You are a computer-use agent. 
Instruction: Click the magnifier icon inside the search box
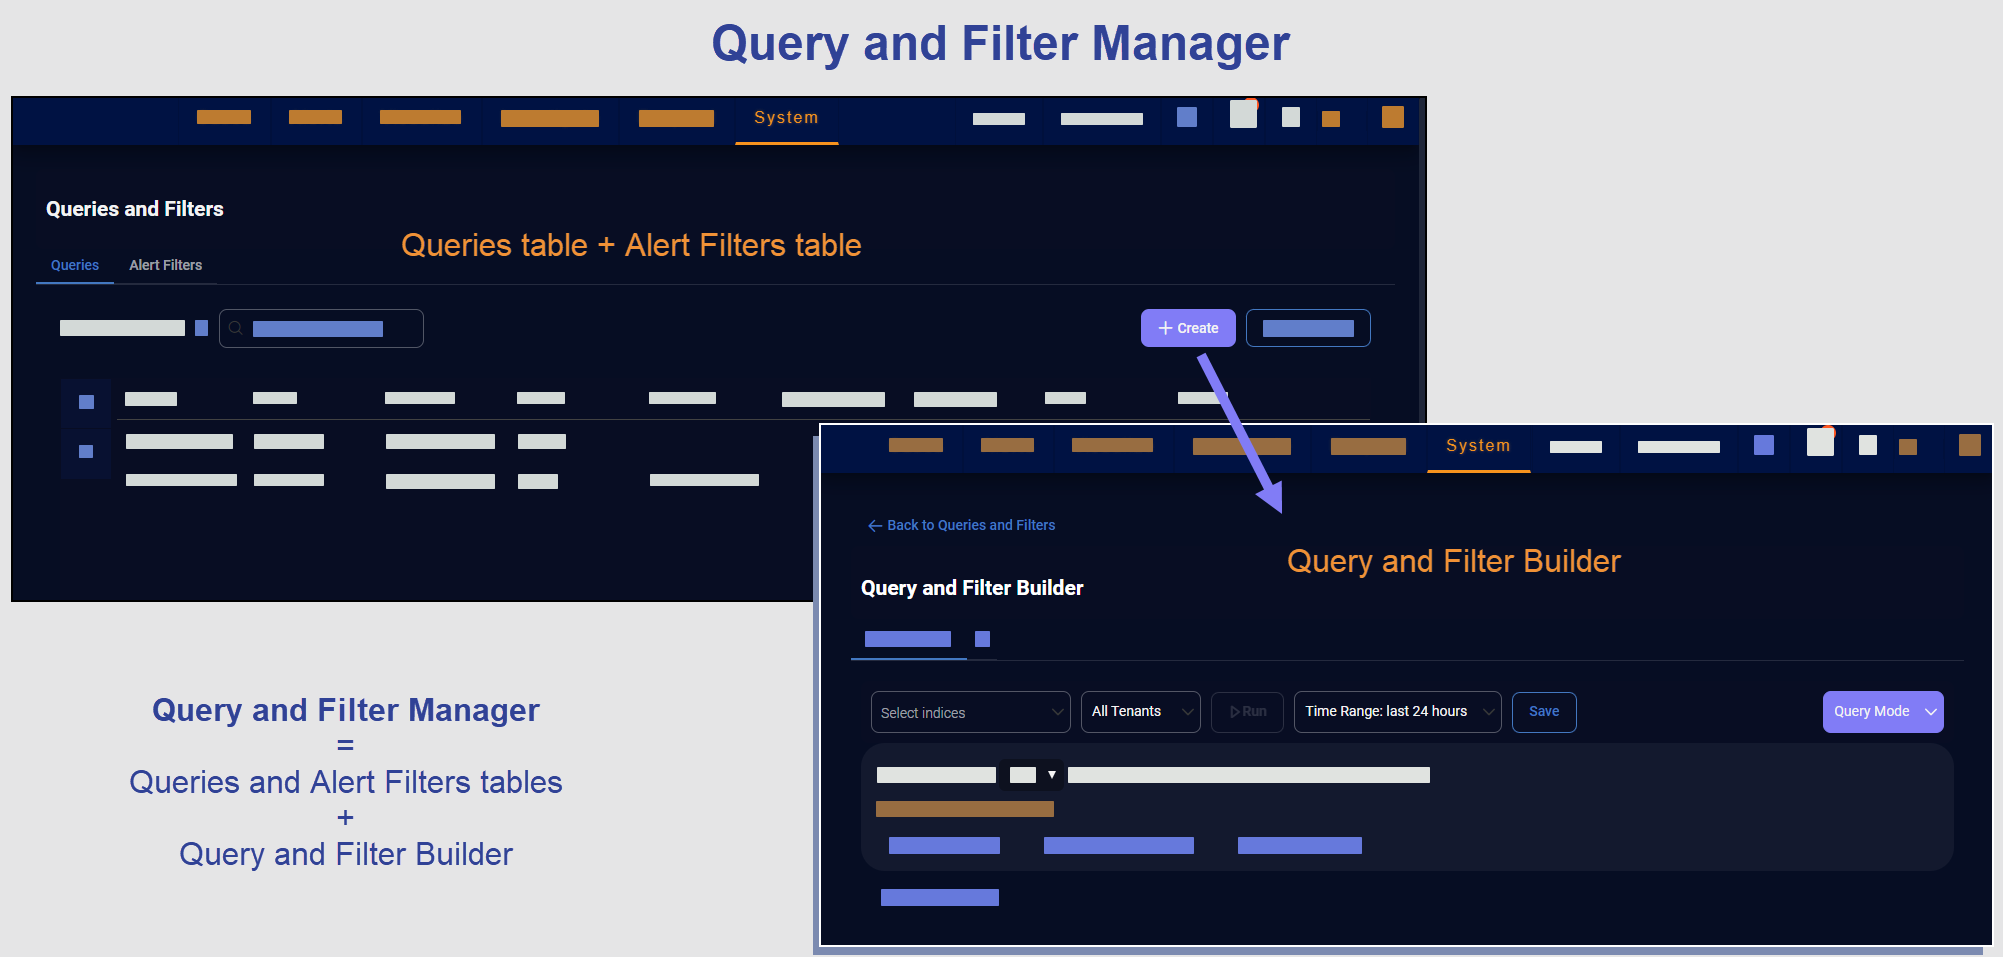[236, 328]
